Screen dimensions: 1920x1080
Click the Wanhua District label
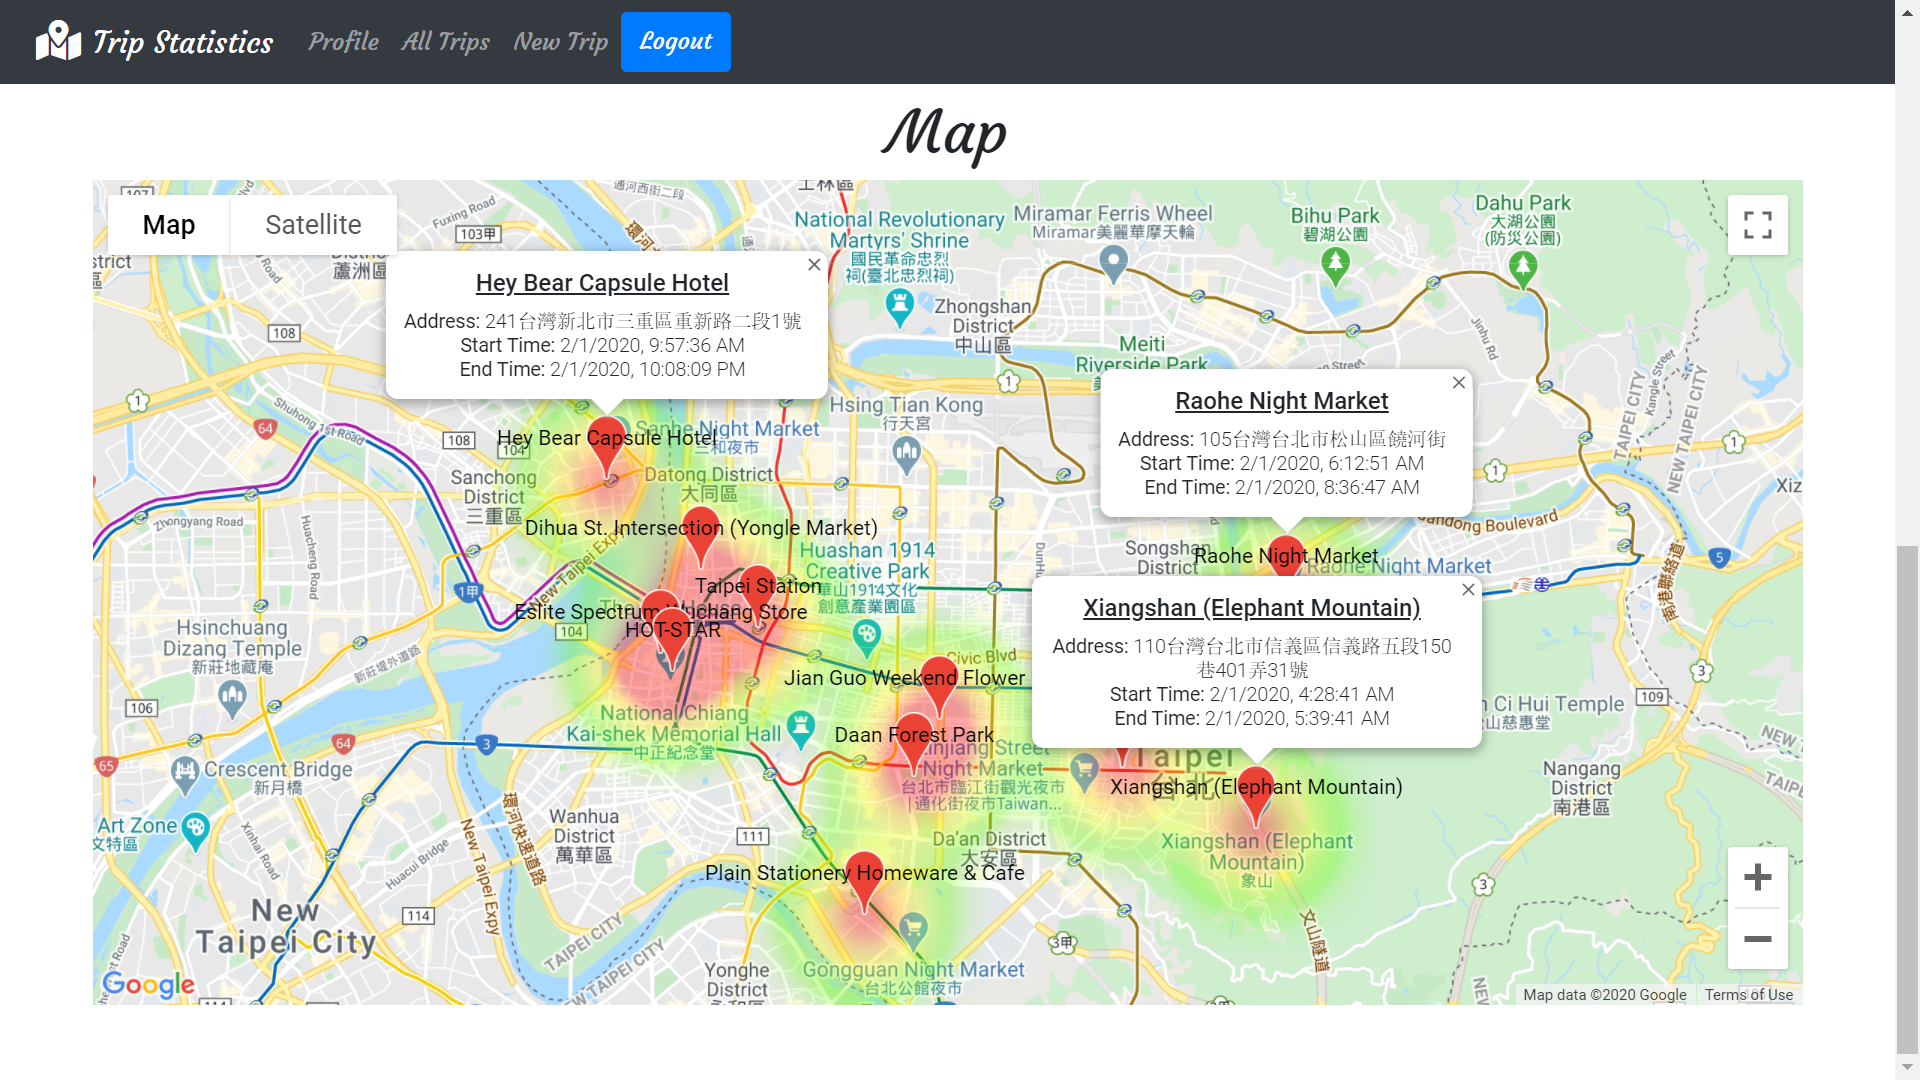tap(584, 835)
